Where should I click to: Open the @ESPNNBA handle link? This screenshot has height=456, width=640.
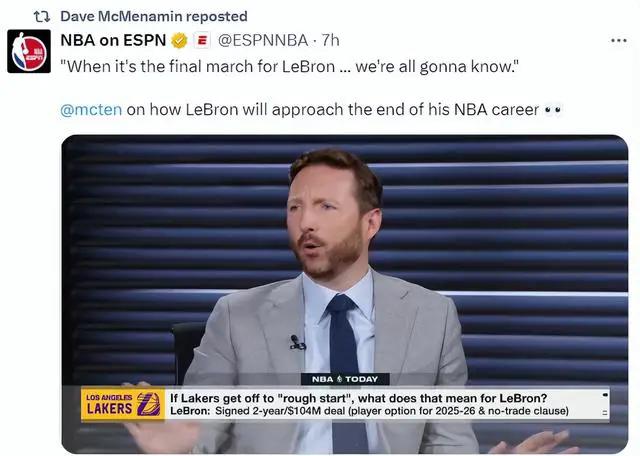click(x=263, y=40)
